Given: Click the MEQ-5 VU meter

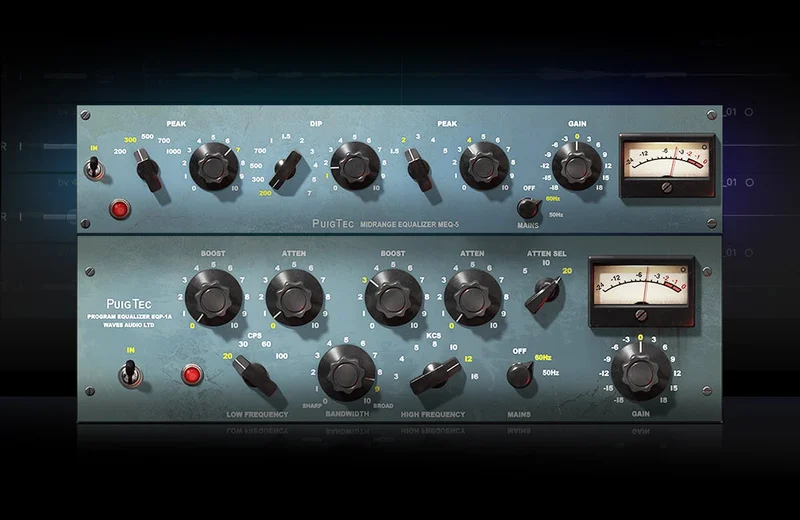Looking at the screenshot, I should [x=667, y=165].
